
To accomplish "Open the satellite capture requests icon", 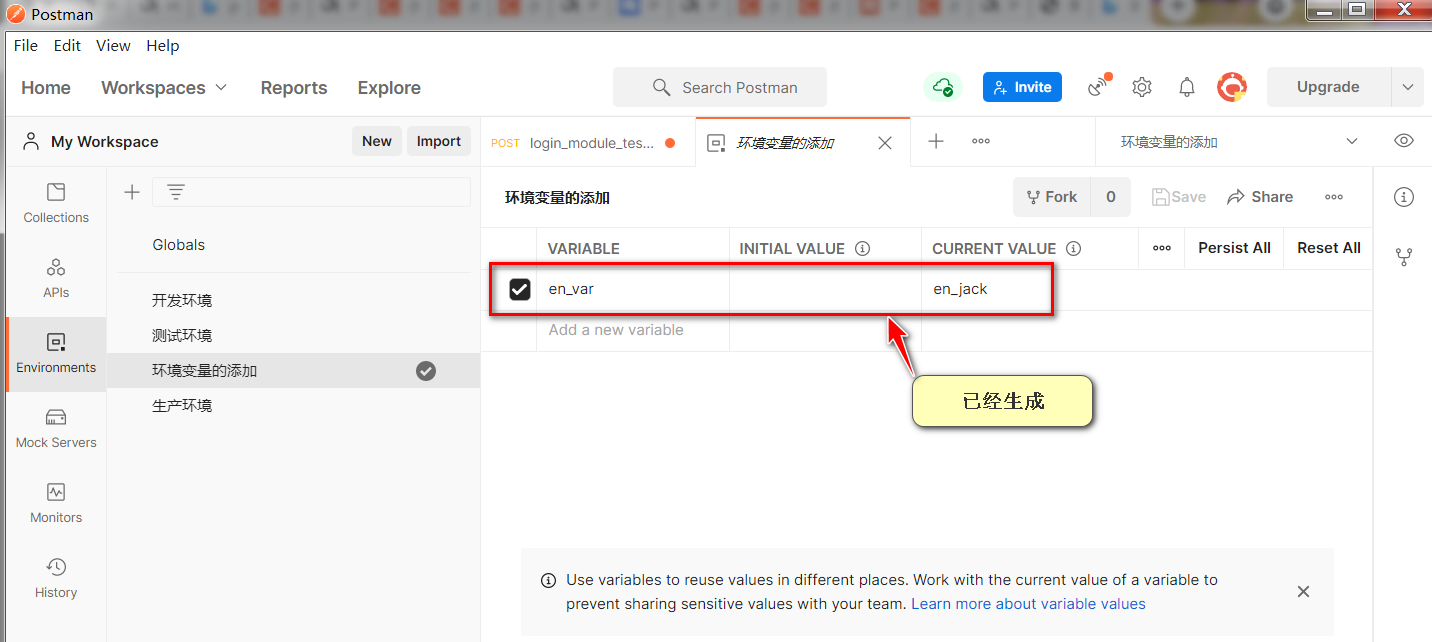I will (x=1099, y=87).
